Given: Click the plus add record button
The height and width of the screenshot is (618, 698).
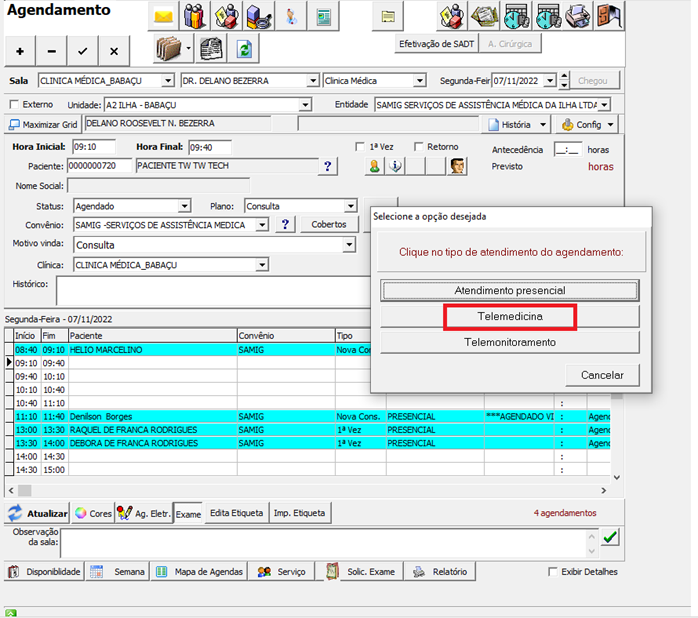Looking at the screenshot, I should tap(20, 51).
